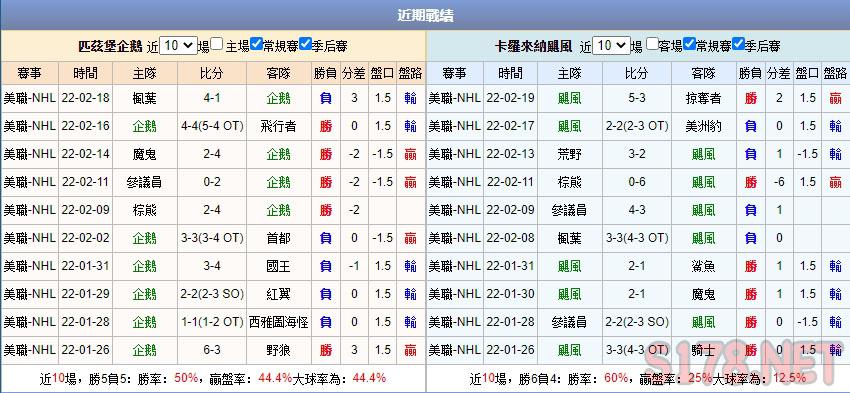This screenshot has width=850, height=393.
Task: Open 美洲豹 away team link
Action: 704,126
